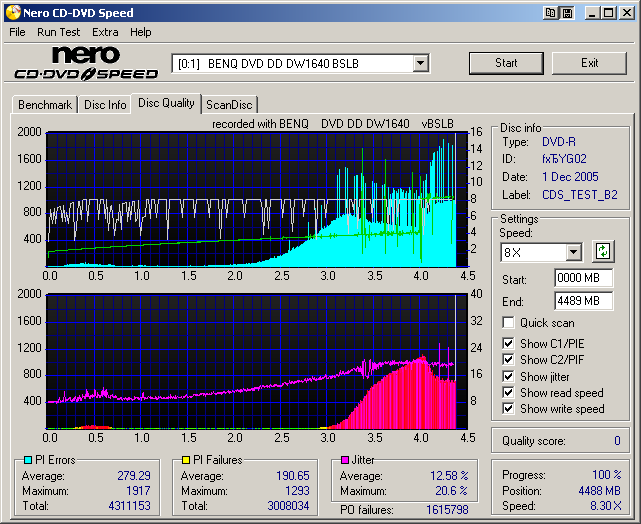Click the Nero CD-DVD Speed logo

86,63
